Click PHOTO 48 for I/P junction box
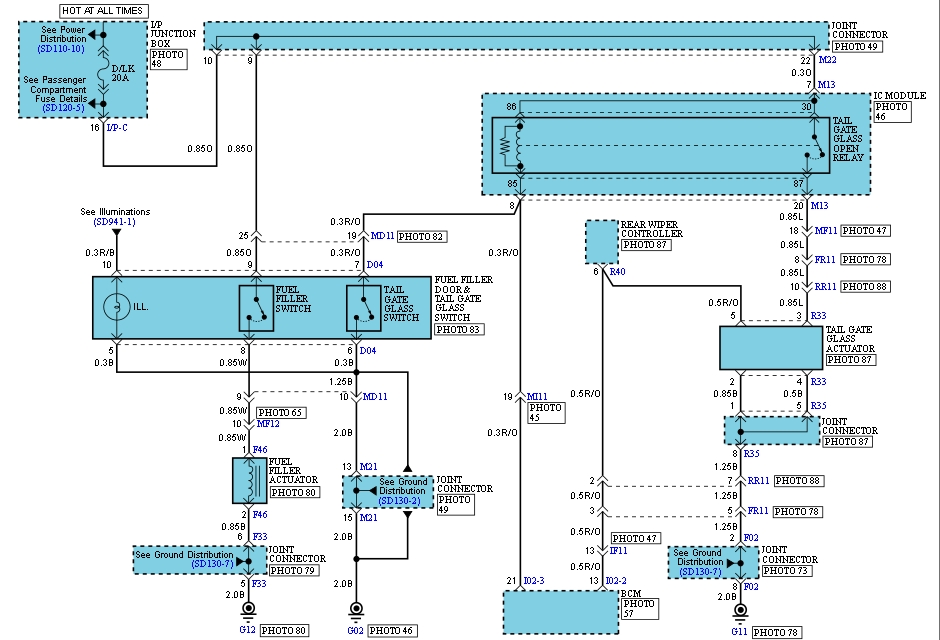This screenshot has width=940, height=640. 166,61
